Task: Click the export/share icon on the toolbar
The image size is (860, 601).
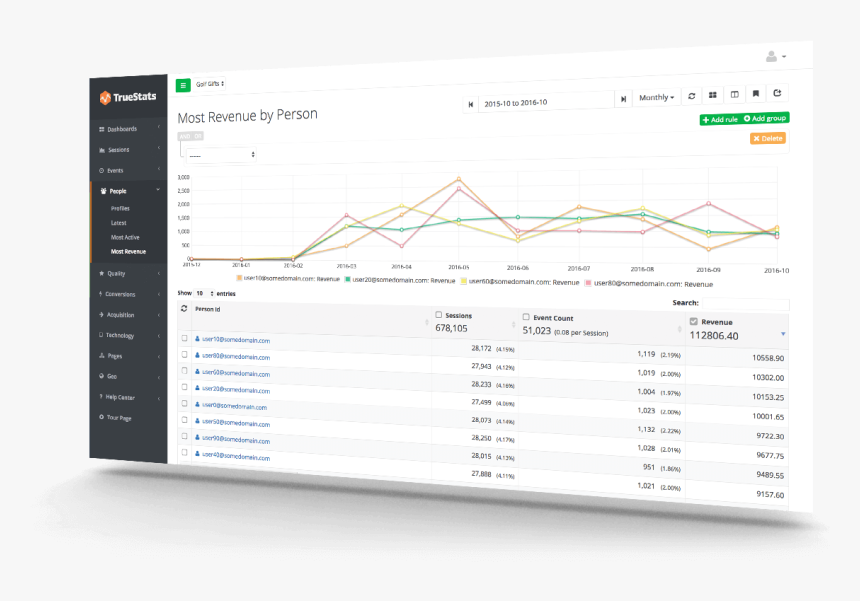Action: 778,93
